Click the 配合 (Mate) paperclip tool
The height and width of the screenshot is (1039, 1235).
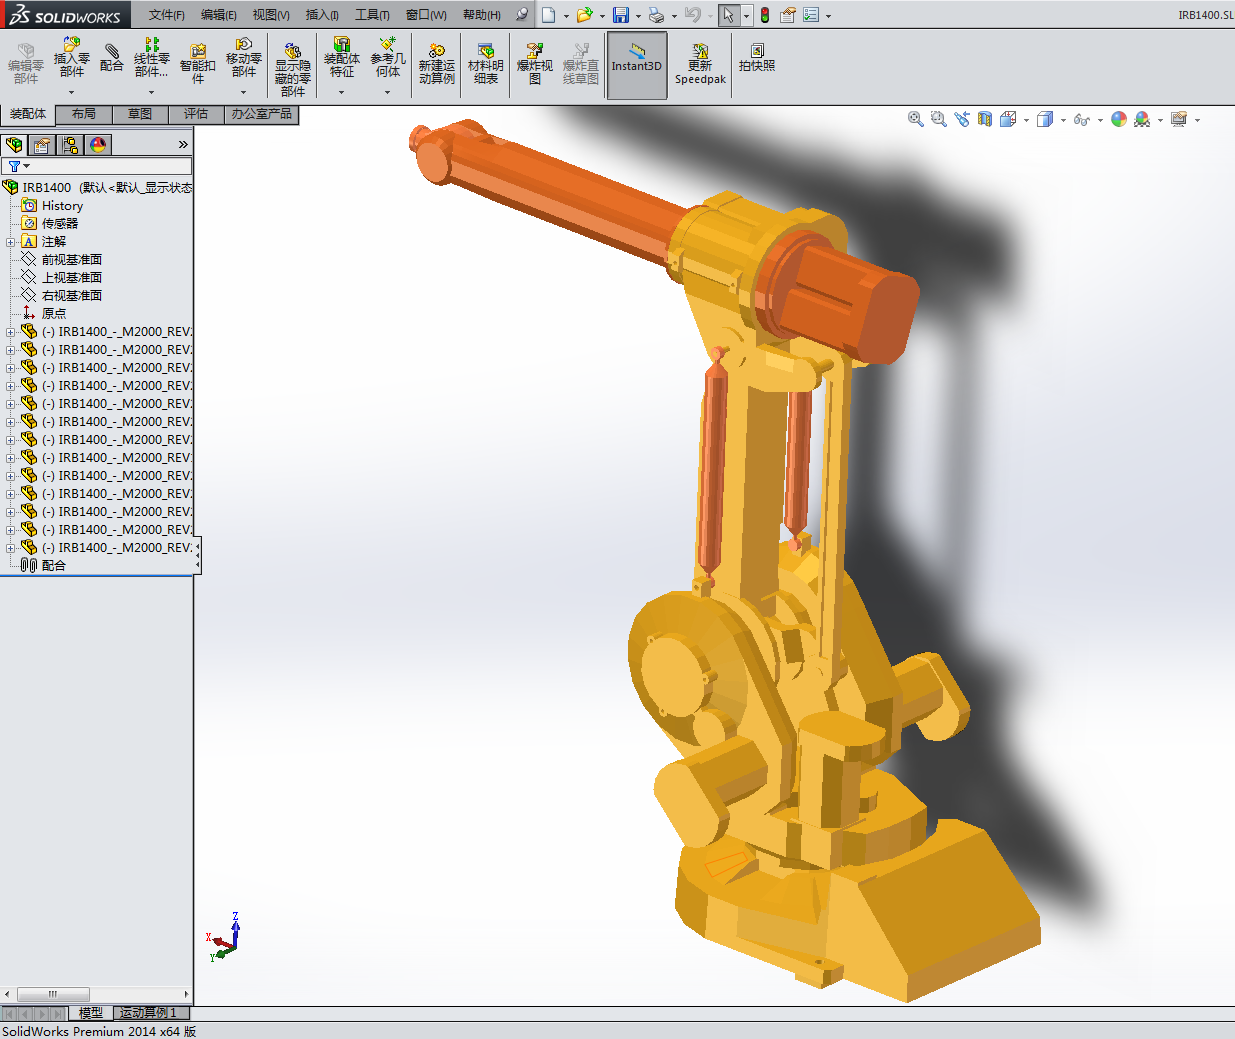tap(112, 58)
